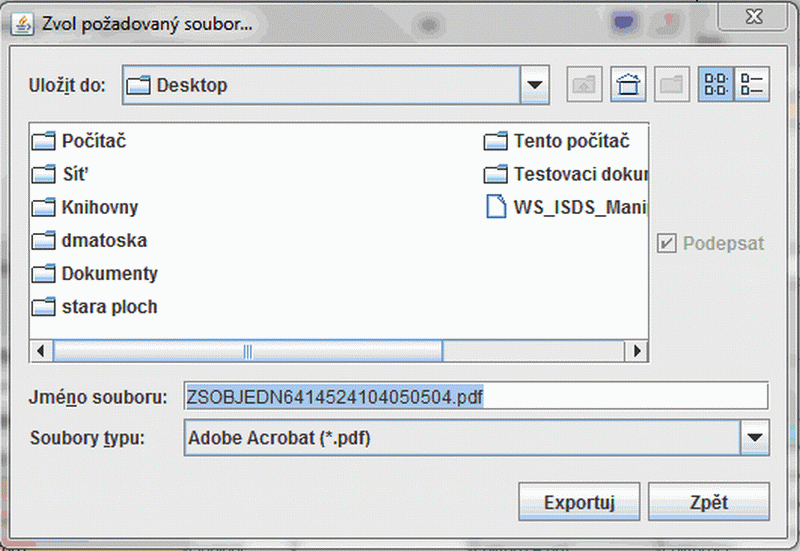
Task: Switch to Details view icon
Action: (x=752, y=84)
